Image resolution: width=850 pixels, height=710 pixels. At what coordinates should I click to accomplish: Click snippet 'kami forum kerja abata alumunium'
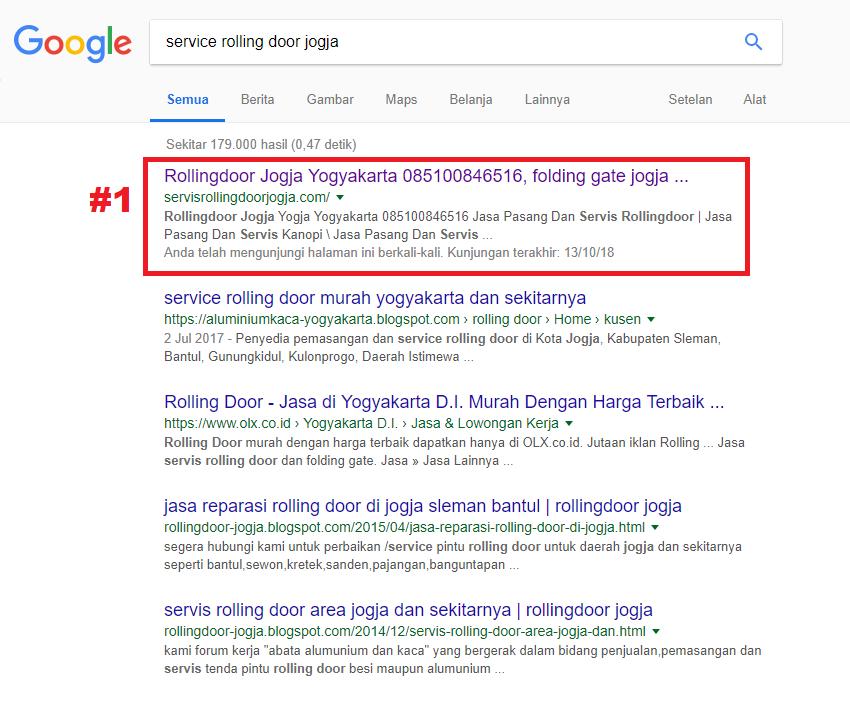click(462, 660)
